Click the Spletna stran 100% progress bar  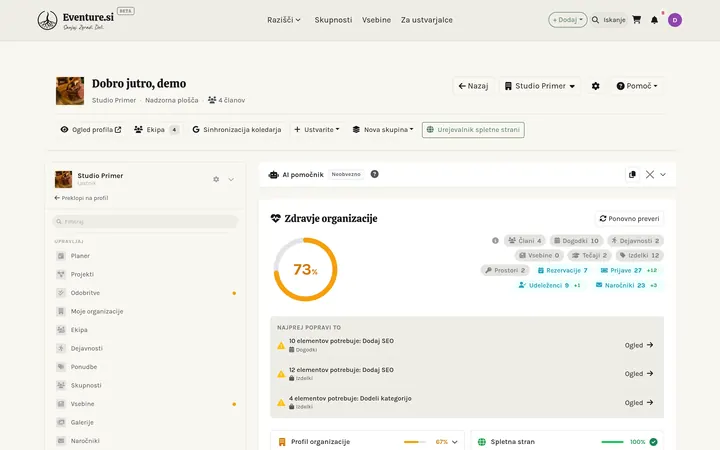click(x=612, y=442)
